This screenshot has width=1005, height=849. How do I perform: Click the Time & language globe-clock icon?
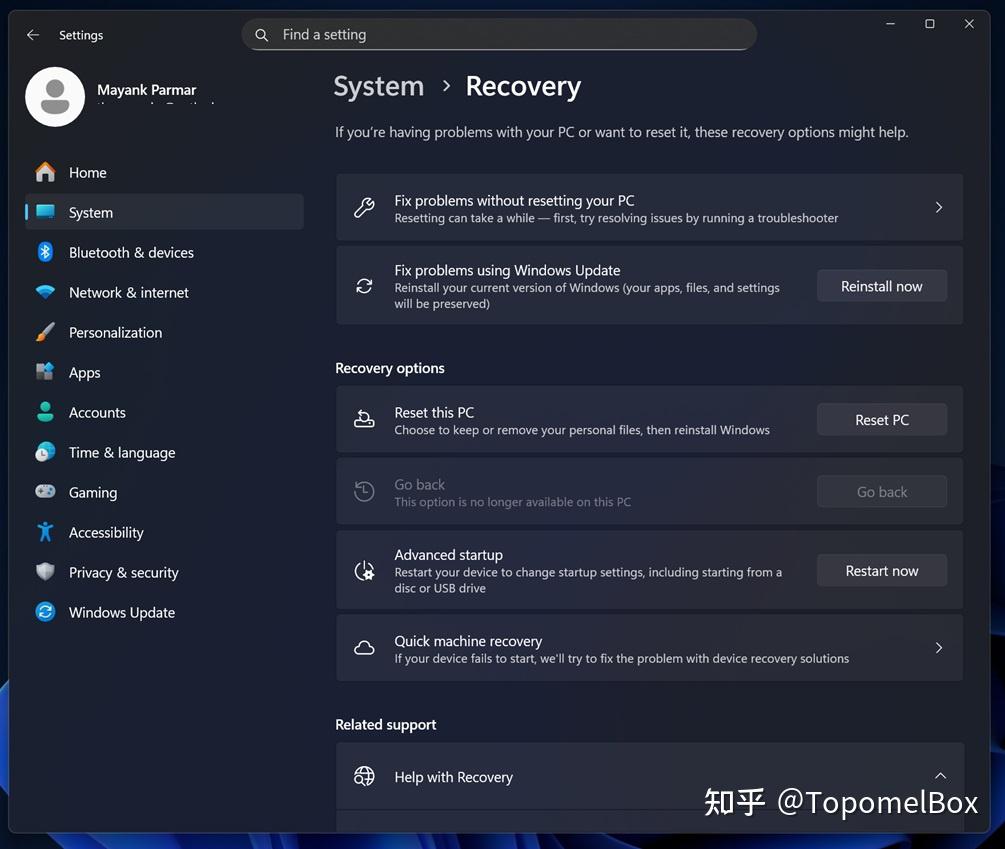pyautogui.click(x=45, y=452)
